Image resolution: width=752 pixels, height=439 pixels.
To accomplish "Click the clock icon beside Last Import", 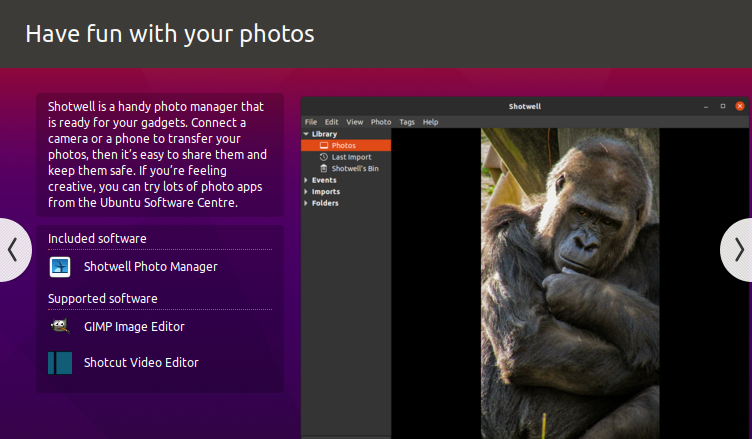I will (x=323, y=157).
